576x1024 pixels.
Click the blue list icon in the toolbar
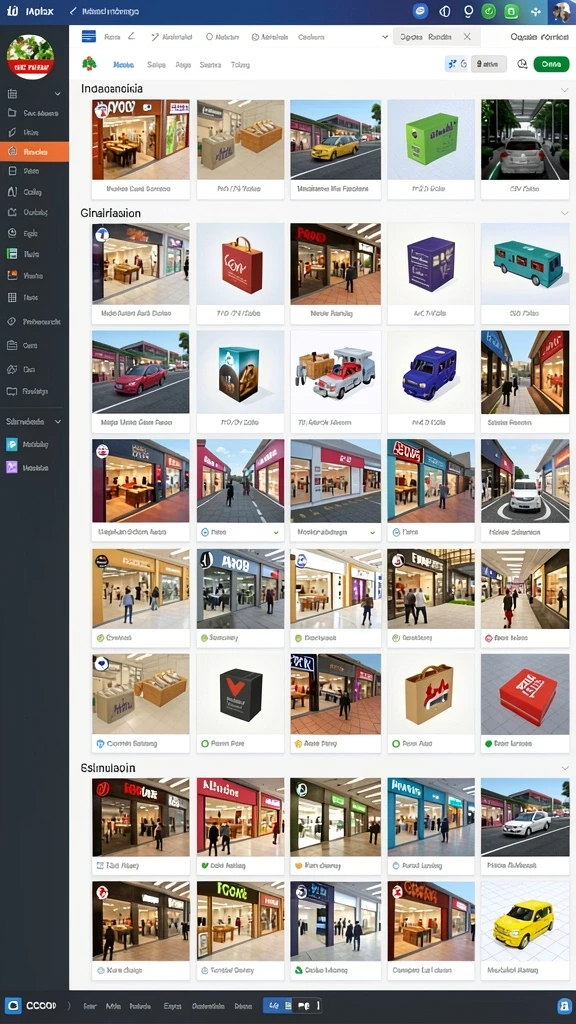coord(89,37)
